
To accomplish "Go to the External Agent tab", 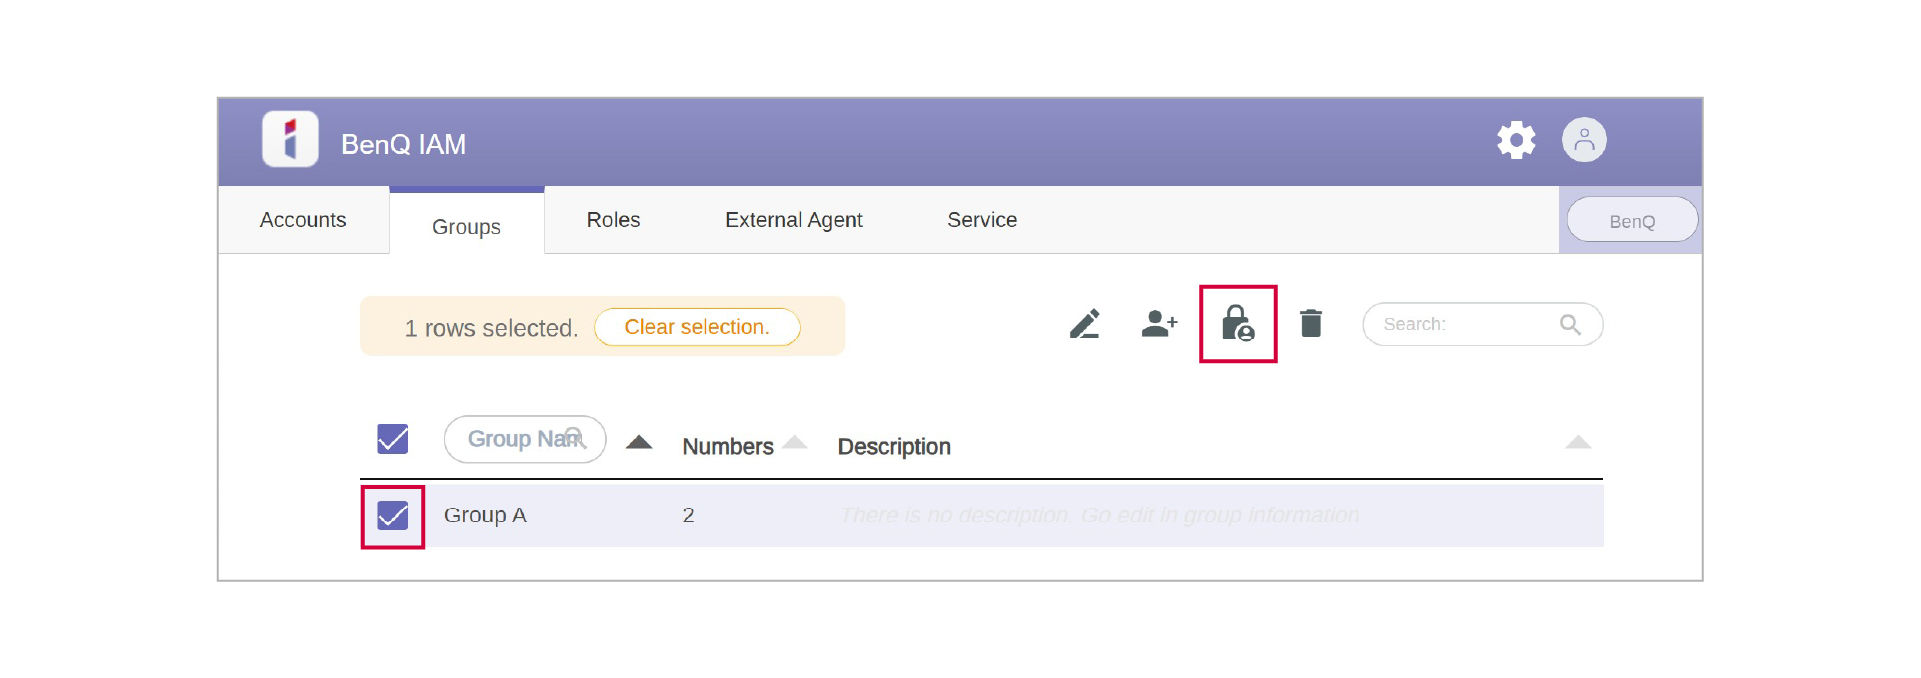I will point(793,220).
